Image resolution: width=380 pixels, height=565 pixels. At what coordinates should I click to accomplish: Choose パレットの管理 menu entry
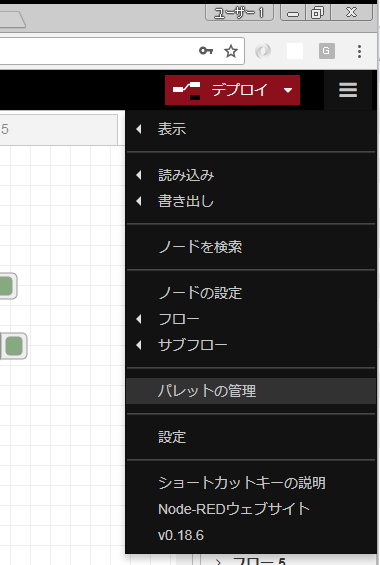[251, 391]
